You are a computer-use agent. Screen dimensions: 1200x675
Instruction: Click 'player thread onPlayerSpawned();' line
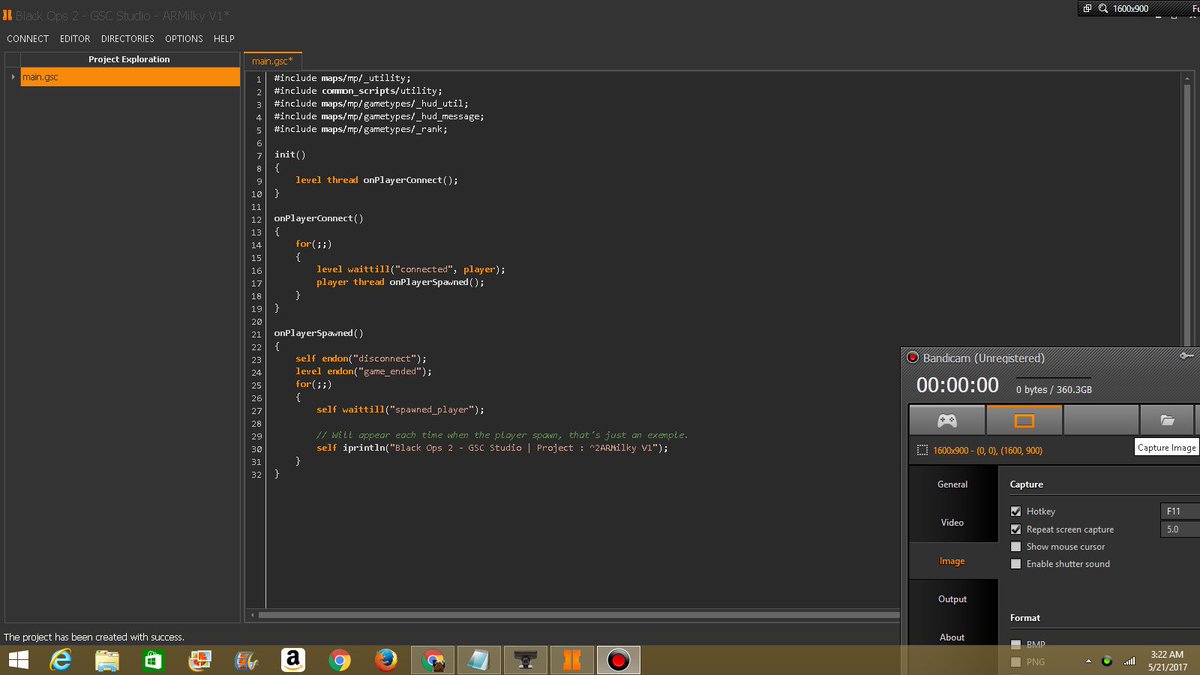point(400,282)
